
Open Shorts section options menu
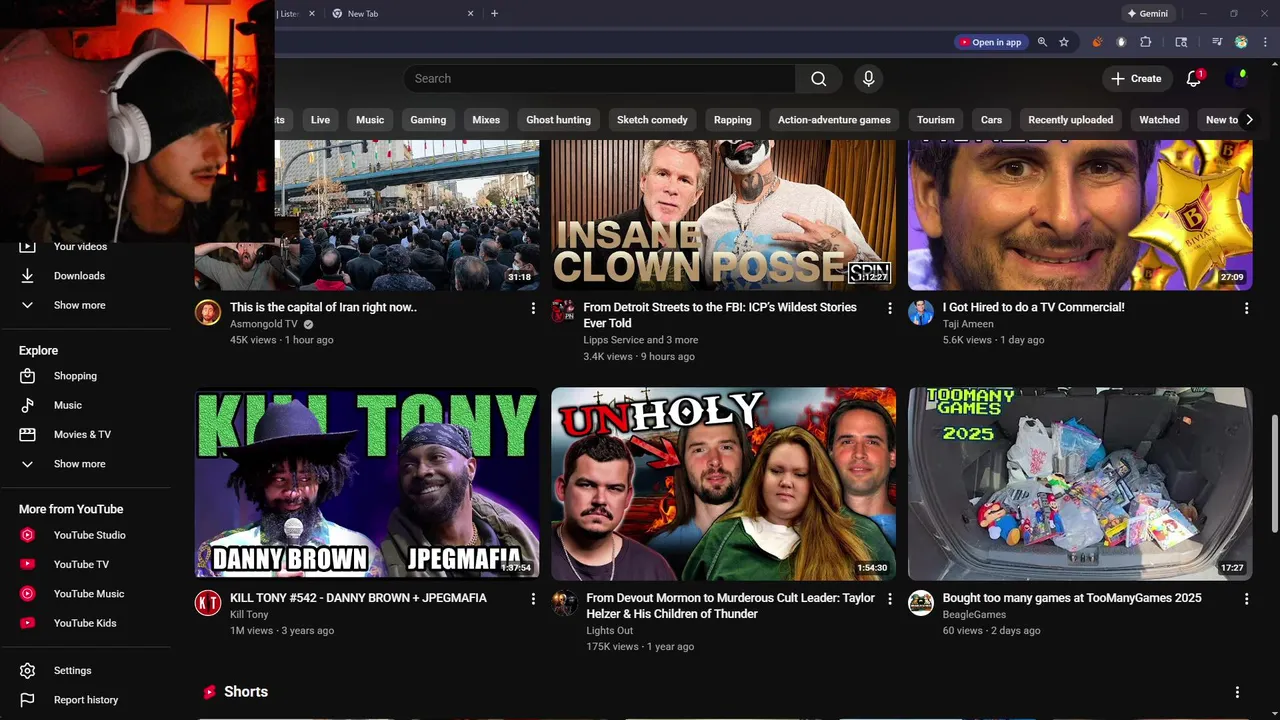(x=1237, y=692)
